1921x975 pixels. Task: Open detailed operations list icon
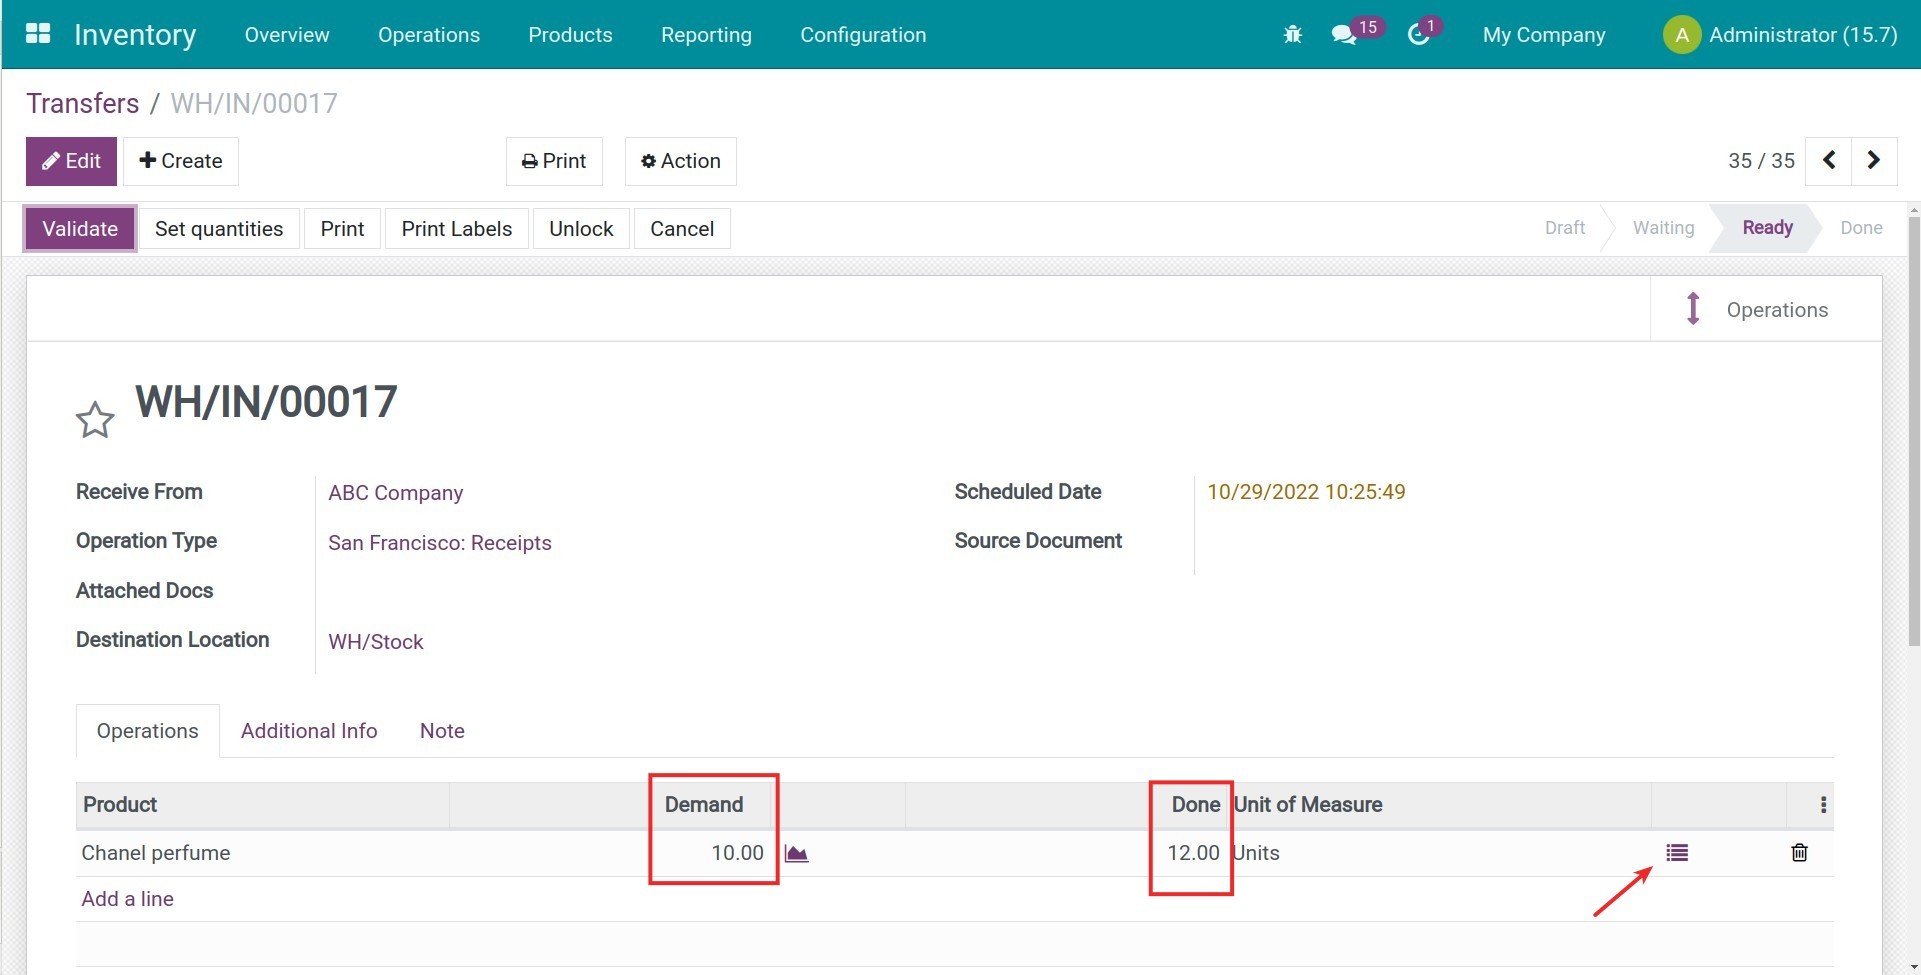(x=1677, y=853)
